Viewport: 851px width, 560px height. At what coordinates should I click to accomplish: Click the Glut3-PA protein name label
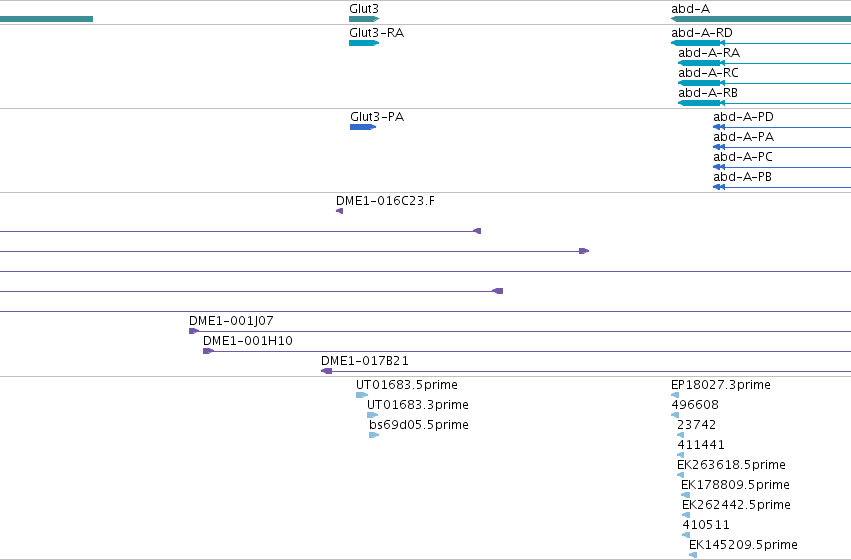tap(377, 117)
